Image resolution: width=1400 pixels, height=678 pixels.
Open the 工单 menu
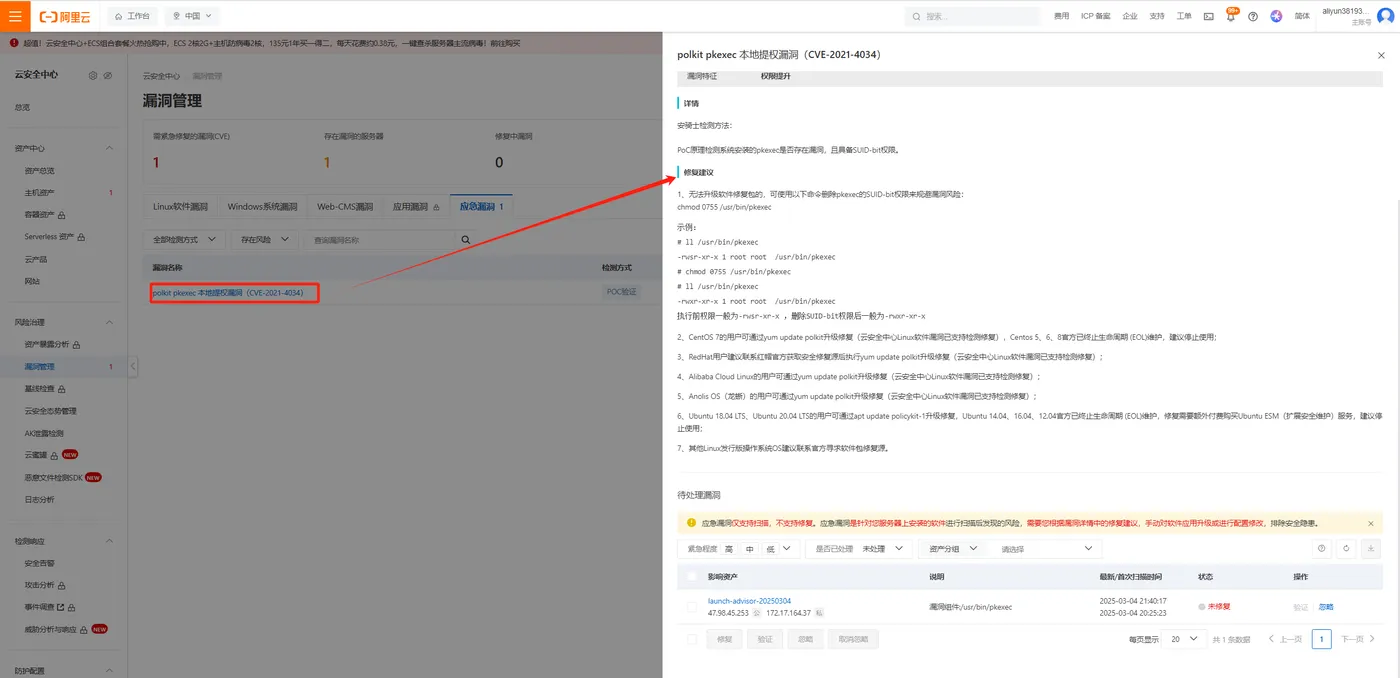click(x=1184, y=16)
